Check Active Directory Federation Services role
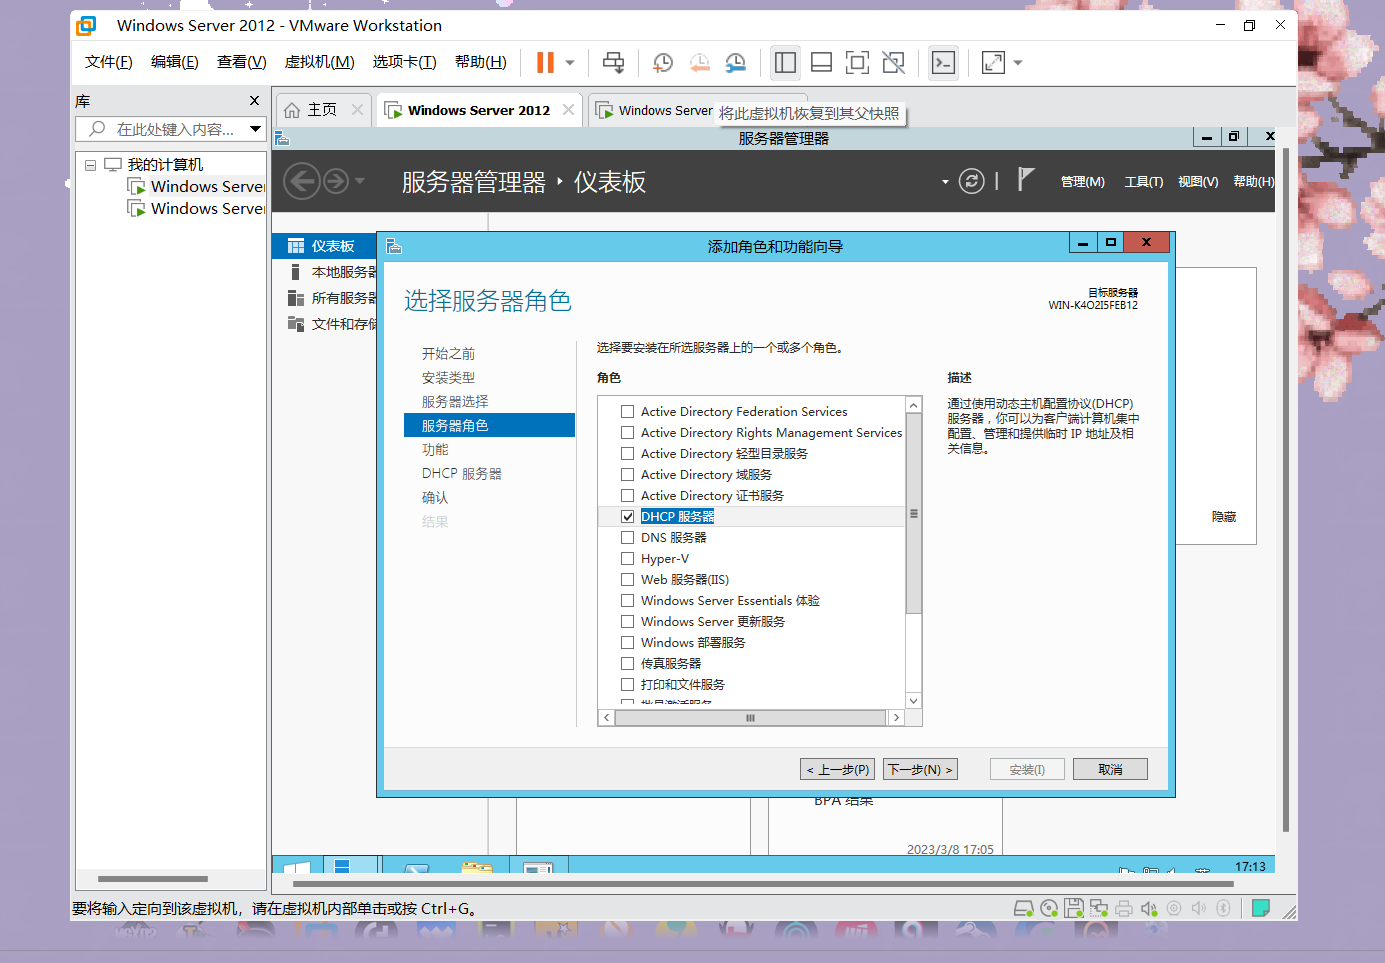This screenshot has height=963, width=1385. (627, 412)
